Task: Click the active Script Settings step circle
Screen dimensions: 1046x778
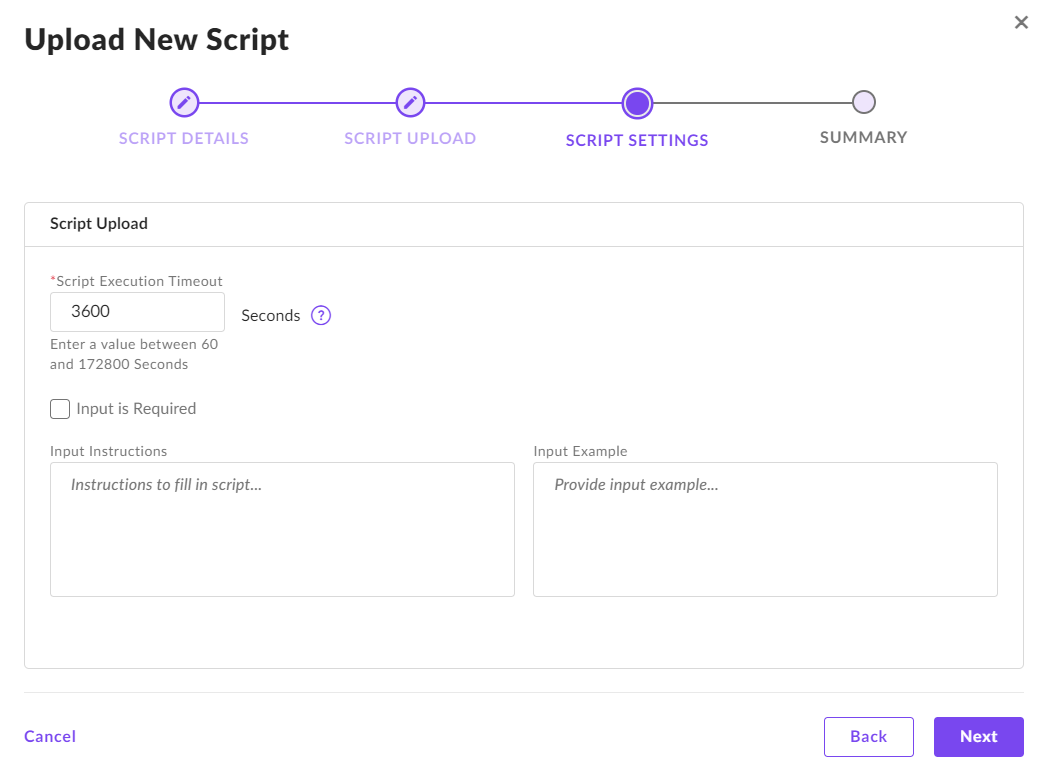Action: (x=637, y=103)
